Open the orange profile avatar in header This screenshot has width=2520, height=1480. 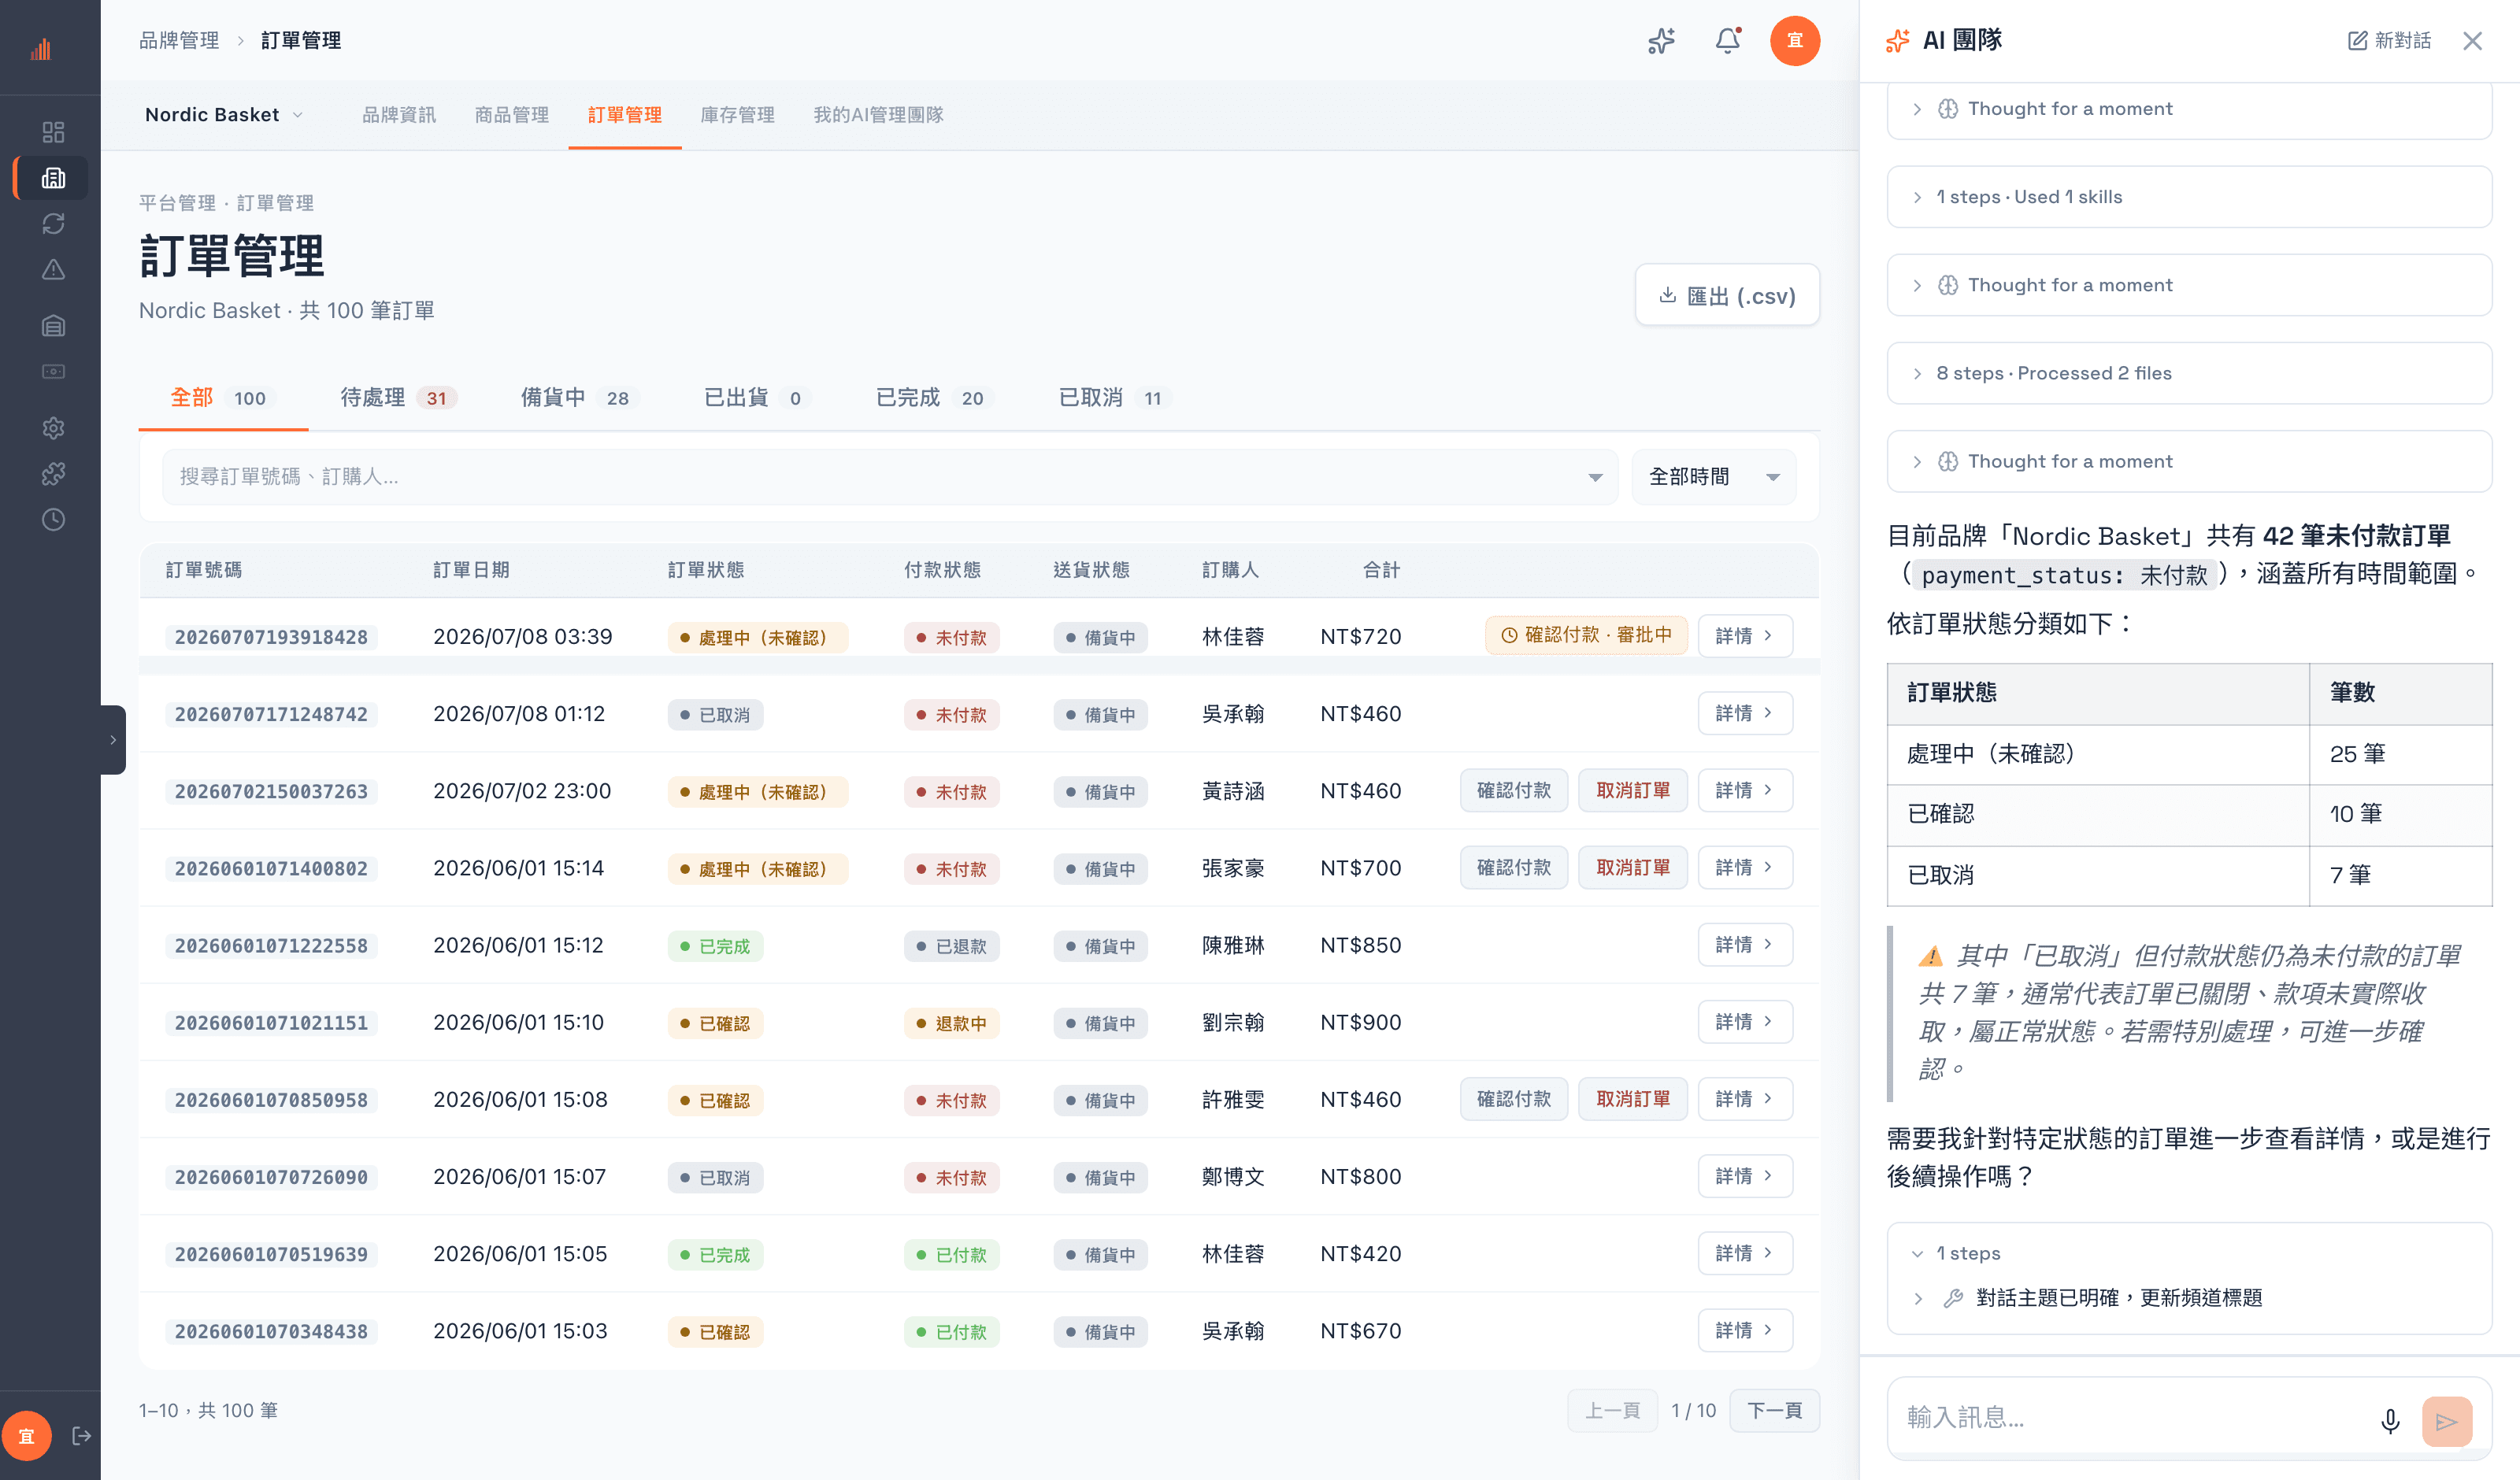coord(1795,41)
